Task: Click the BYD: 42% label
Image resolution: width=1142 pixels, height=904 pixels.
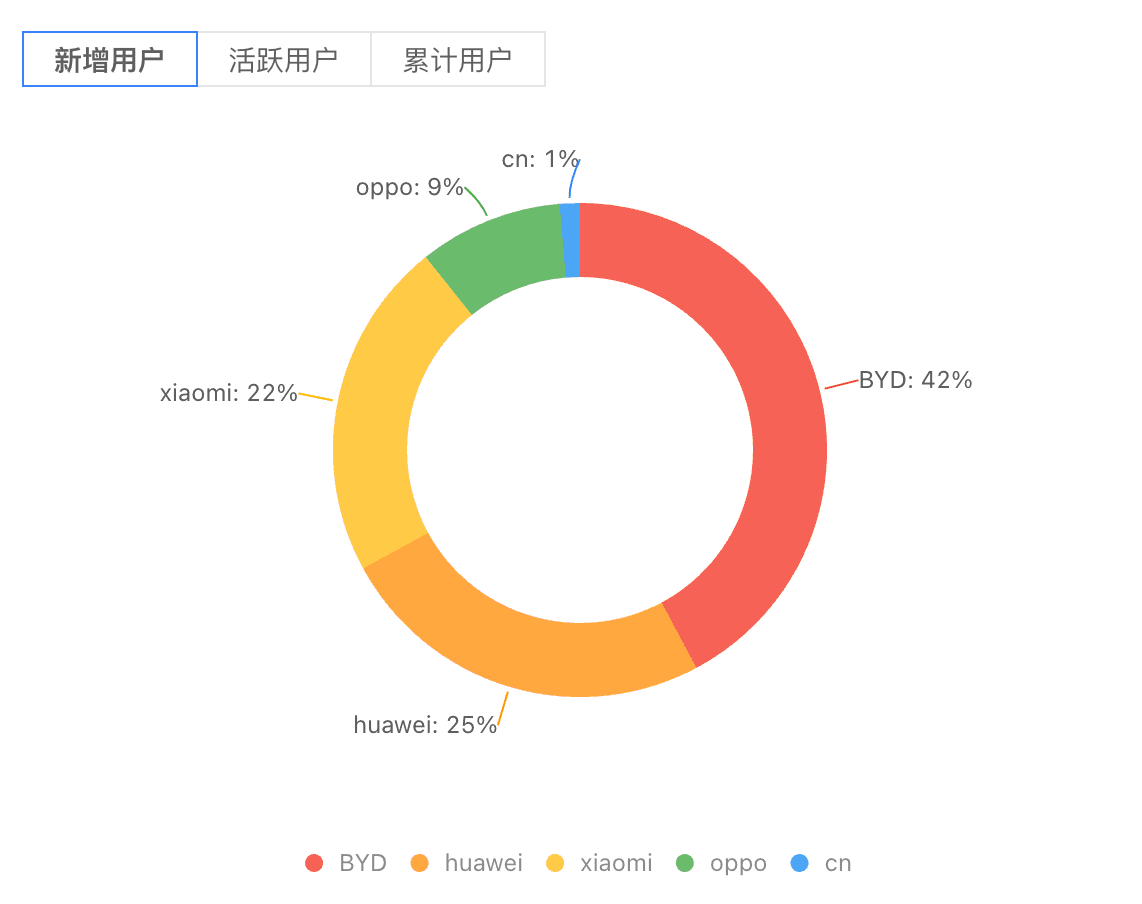Action: (916, 380)
